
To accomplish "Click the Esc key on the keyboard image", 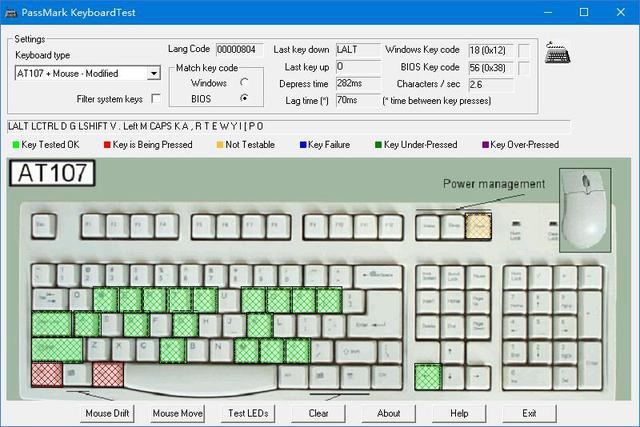I will [44, 225].
